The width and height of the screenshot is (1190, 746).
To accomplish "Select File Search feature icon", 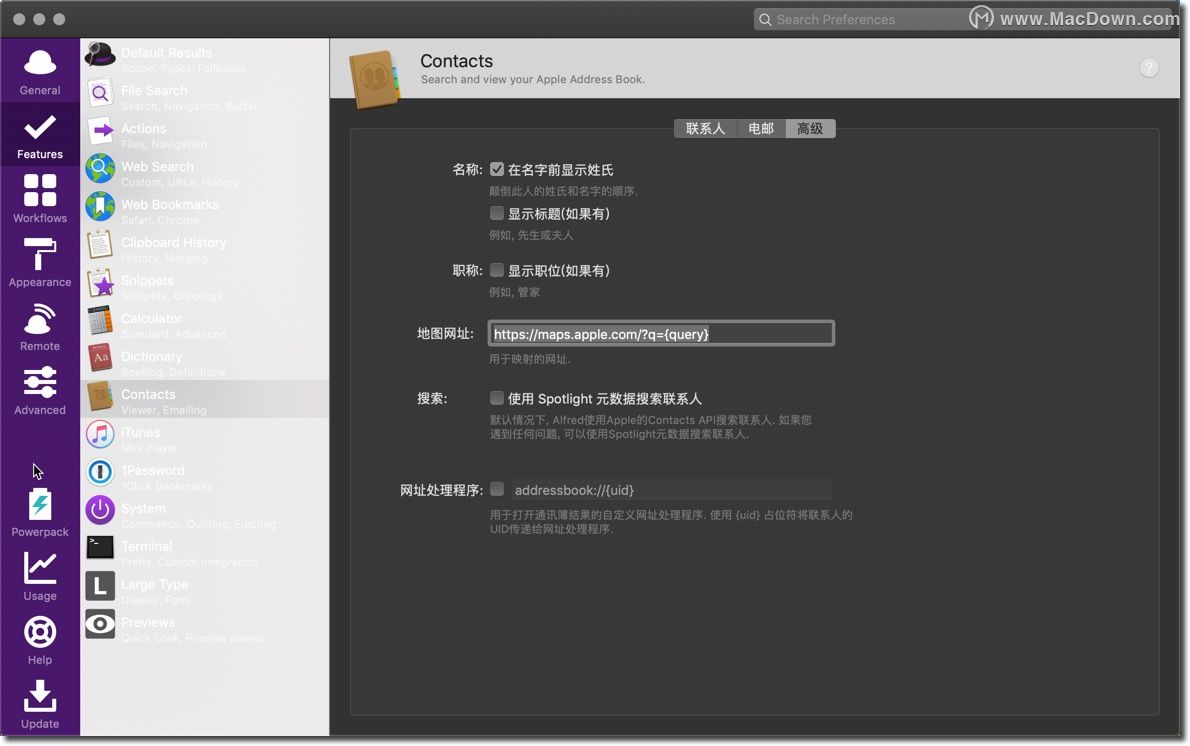I will click(99, 93).
